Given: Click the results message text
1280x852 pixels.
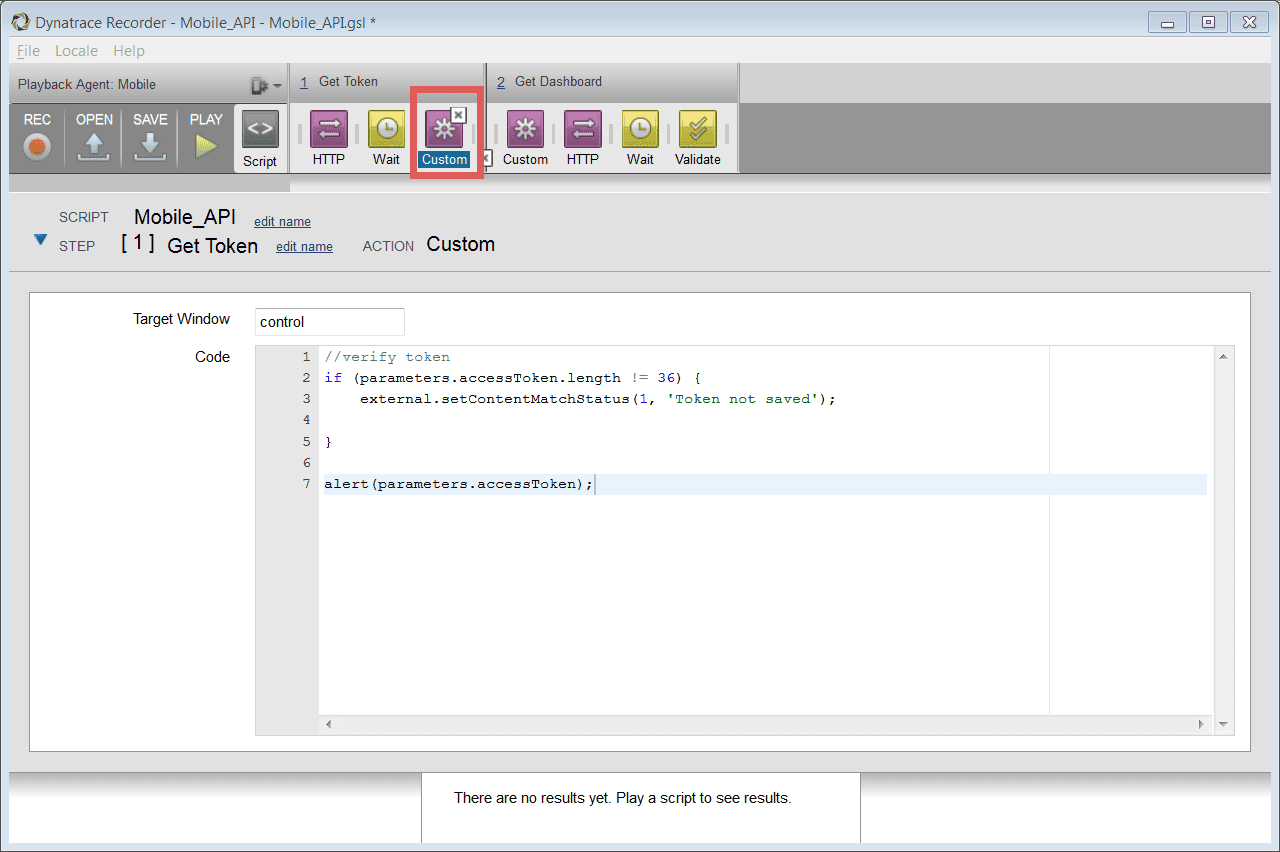Looking at the screenshot, I should point(622,798).
